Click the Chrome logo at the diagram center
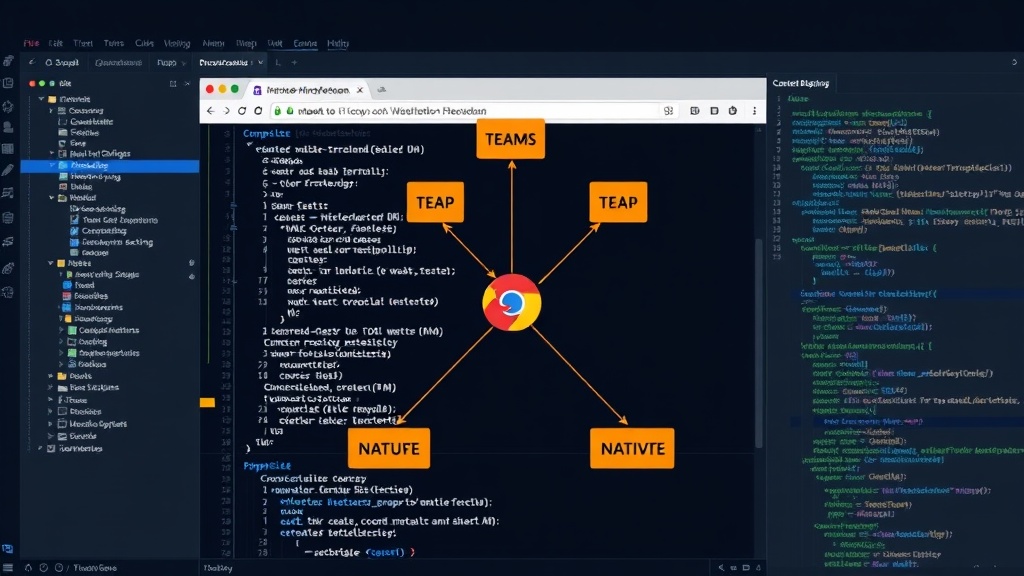This screenshot has height=576, width=1024. coord(511,302)
